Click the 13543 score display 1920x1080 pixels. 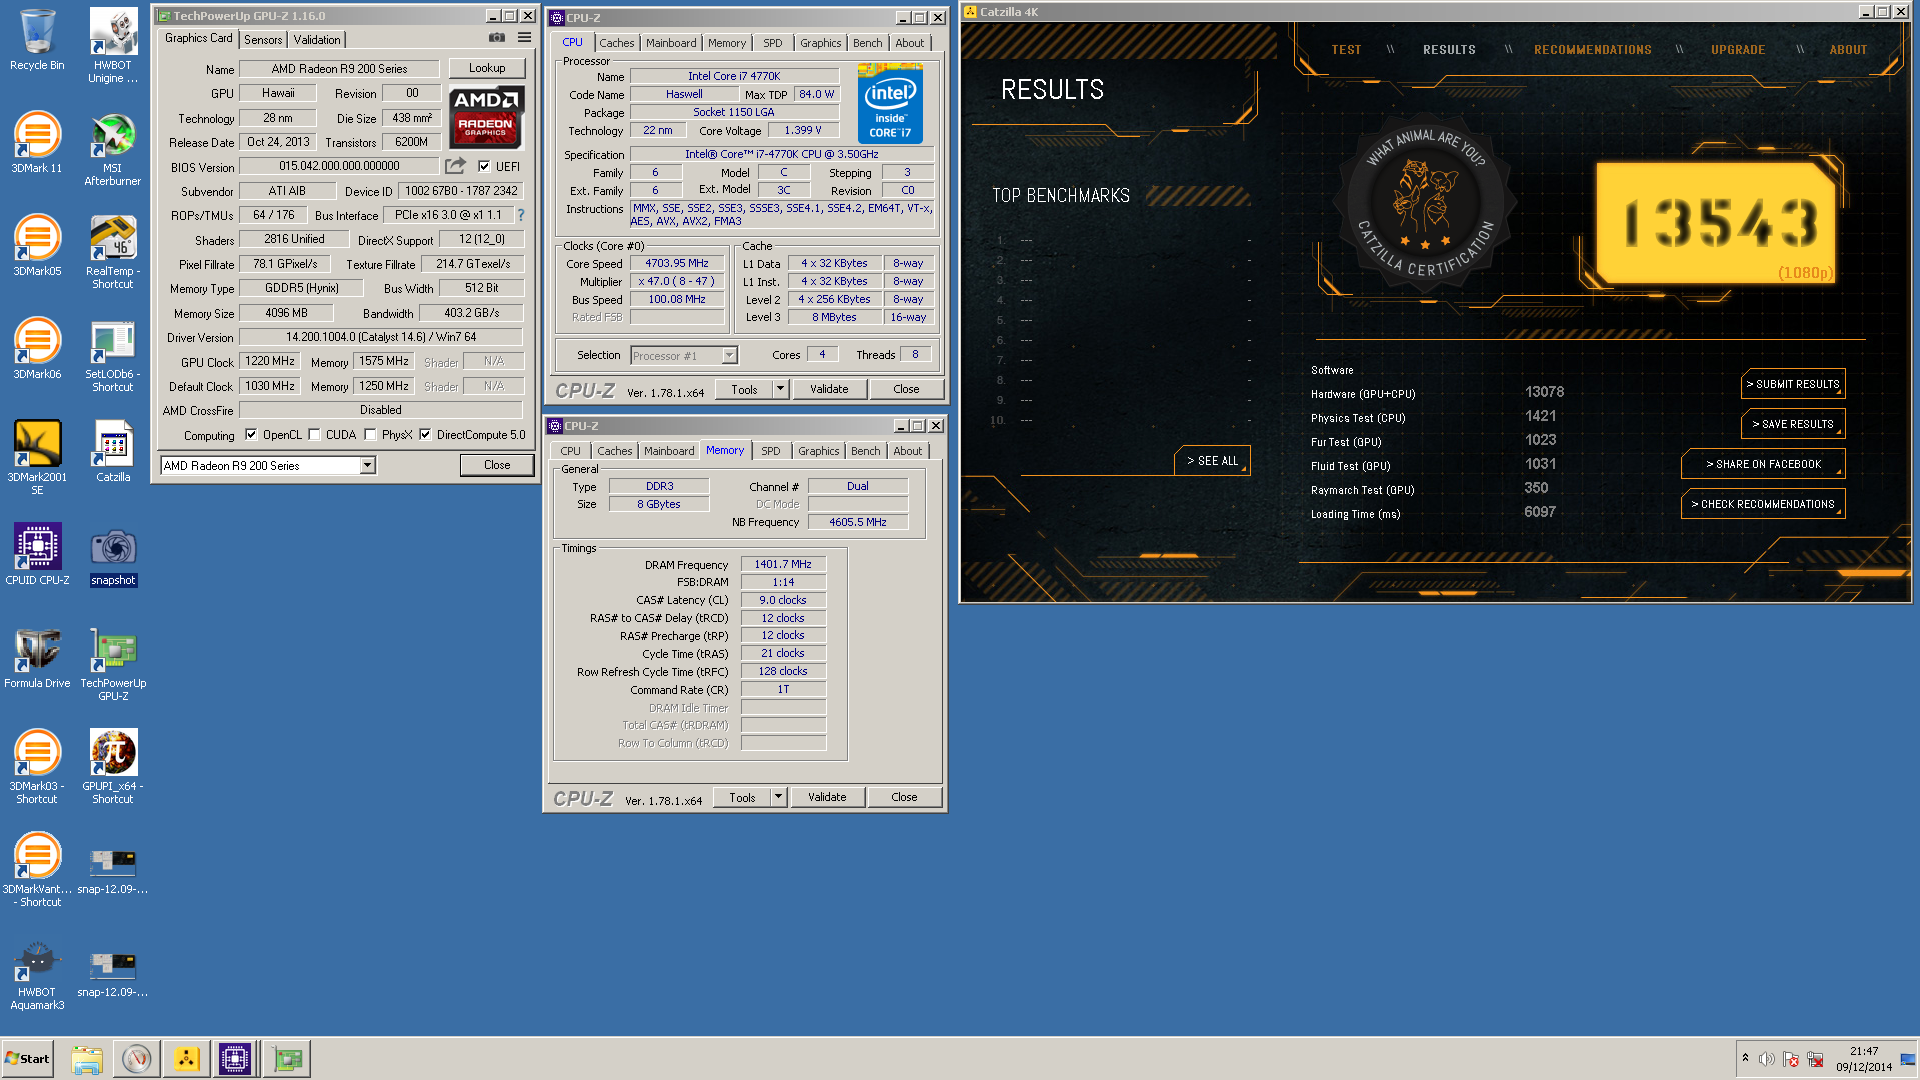point(1716,223)
